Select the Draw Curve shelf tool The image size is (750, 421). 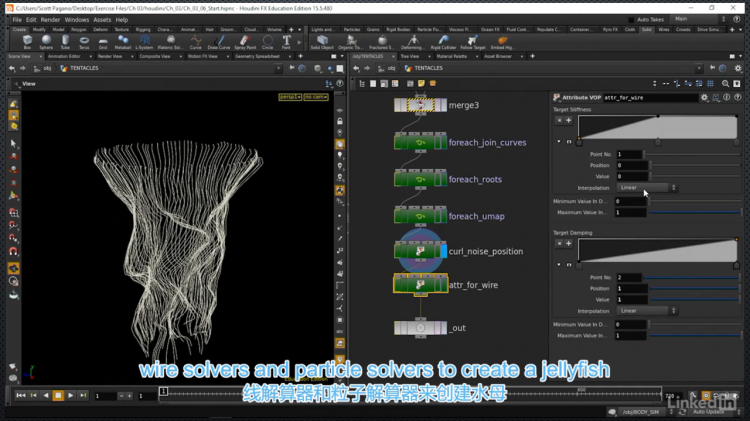point(219,42)
